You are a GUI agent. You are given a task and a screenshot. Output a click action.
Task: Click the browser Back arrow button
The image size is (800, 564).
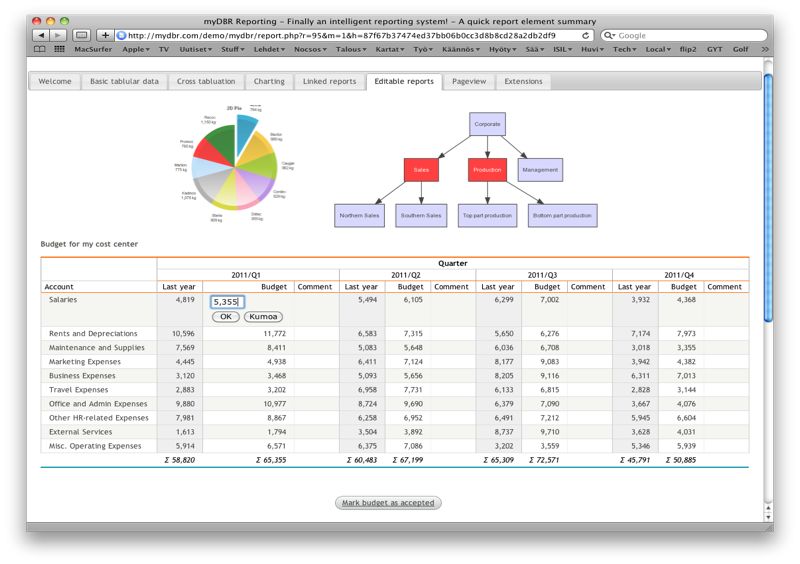coord(41,35)
